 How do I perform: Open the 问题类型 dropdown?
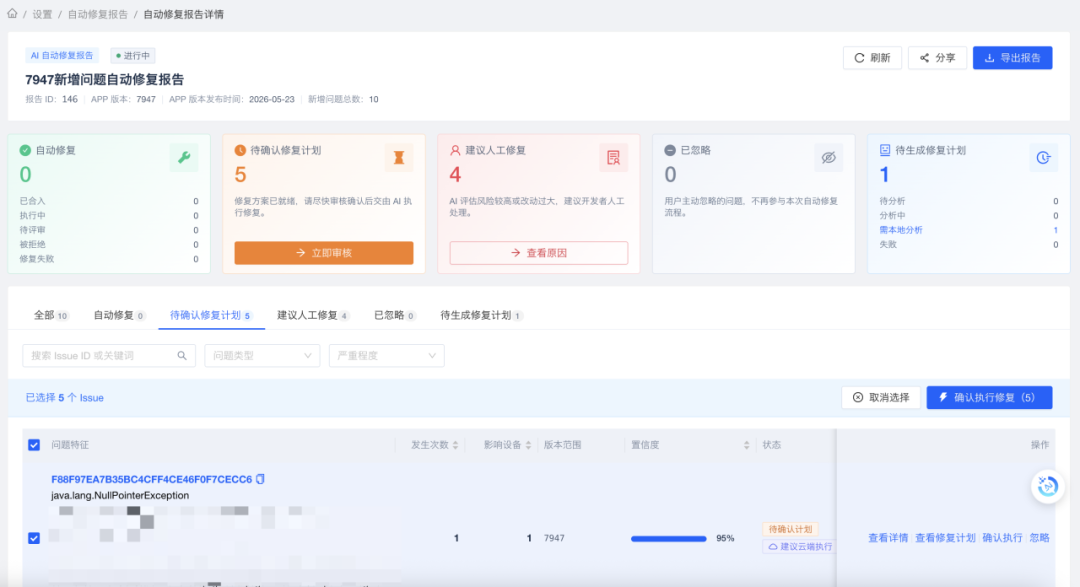[x=262, y=356]
